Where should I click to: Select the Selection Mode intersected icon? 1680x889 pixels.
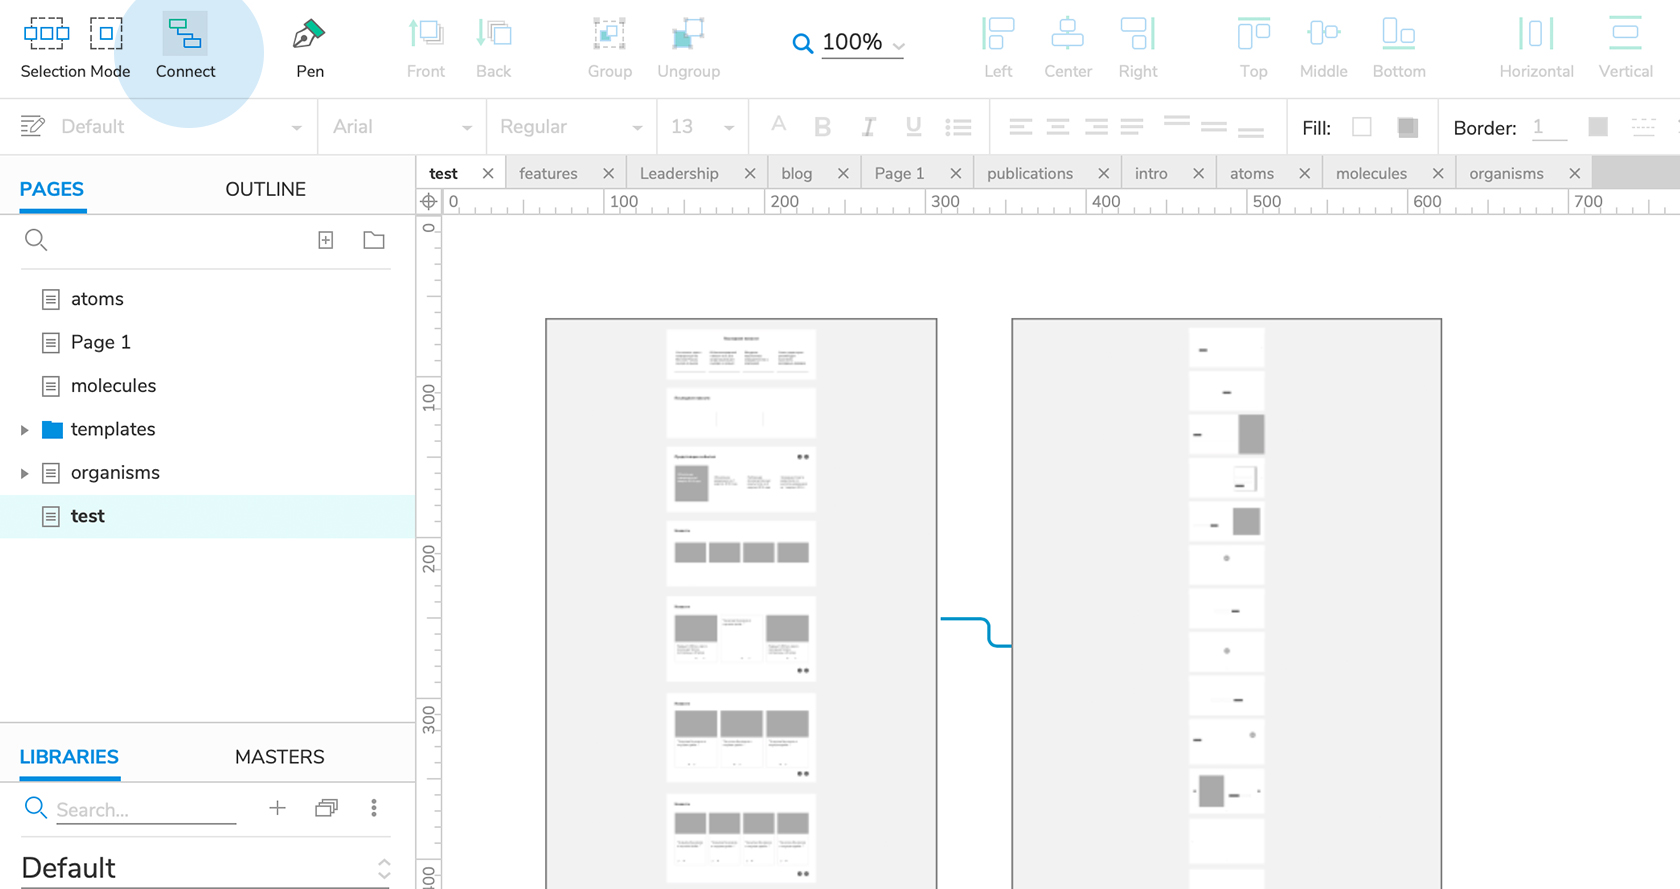(x=46, y=34)
